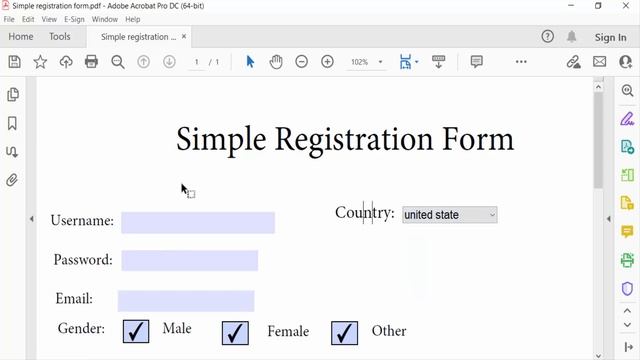Add file to Starred with star icon

40,62
